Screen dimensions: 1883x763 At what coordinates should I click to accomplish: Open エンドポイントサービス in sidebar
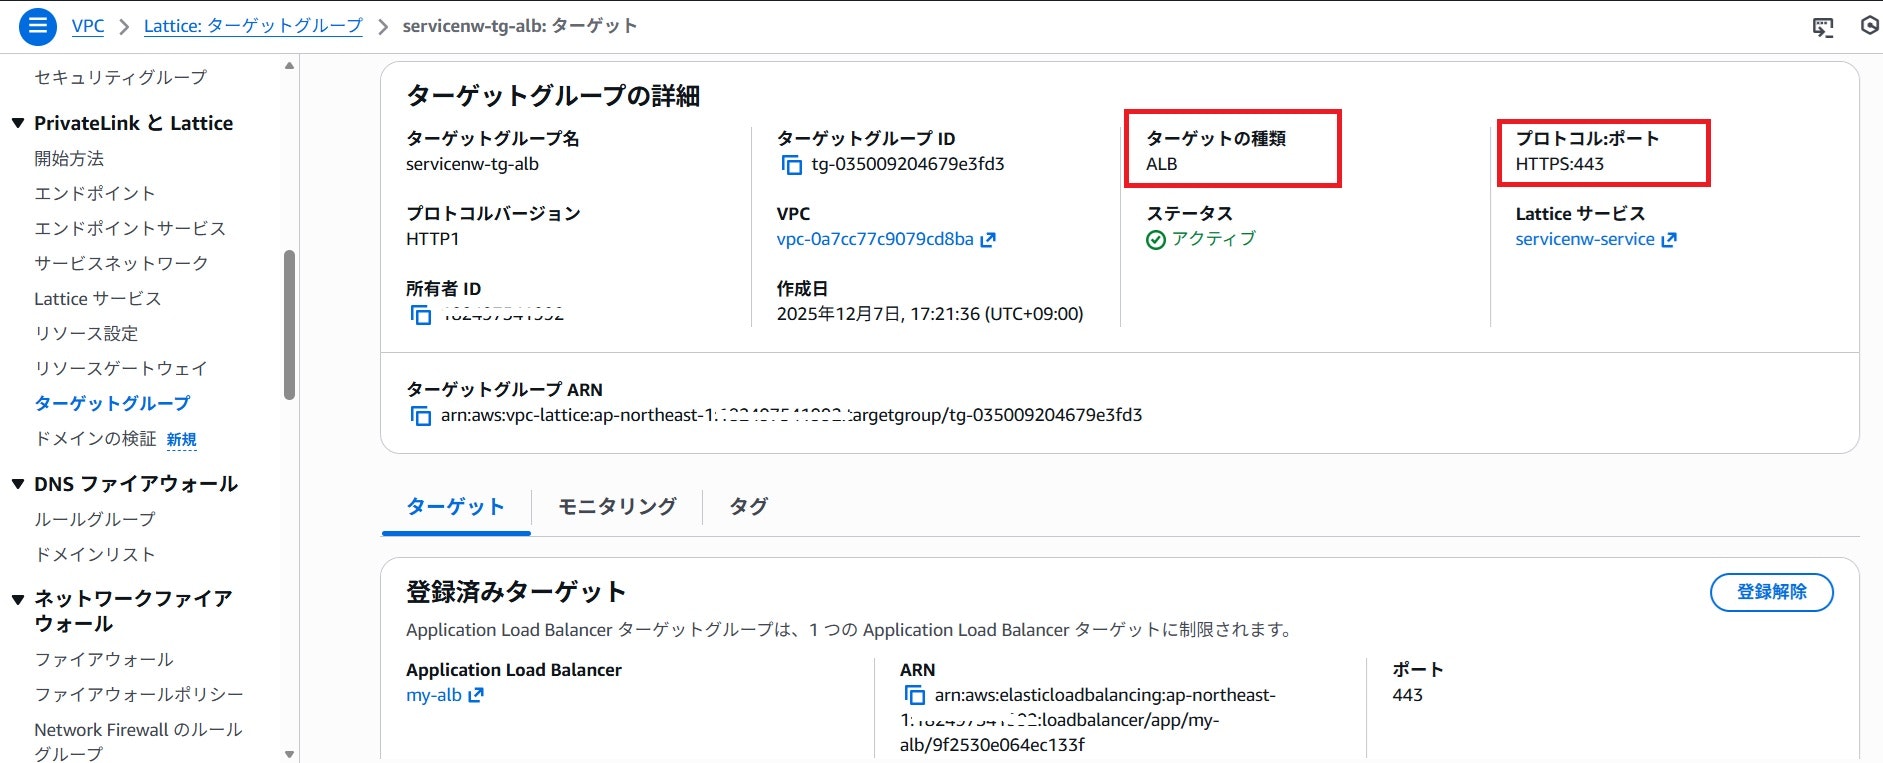[130, 228]
